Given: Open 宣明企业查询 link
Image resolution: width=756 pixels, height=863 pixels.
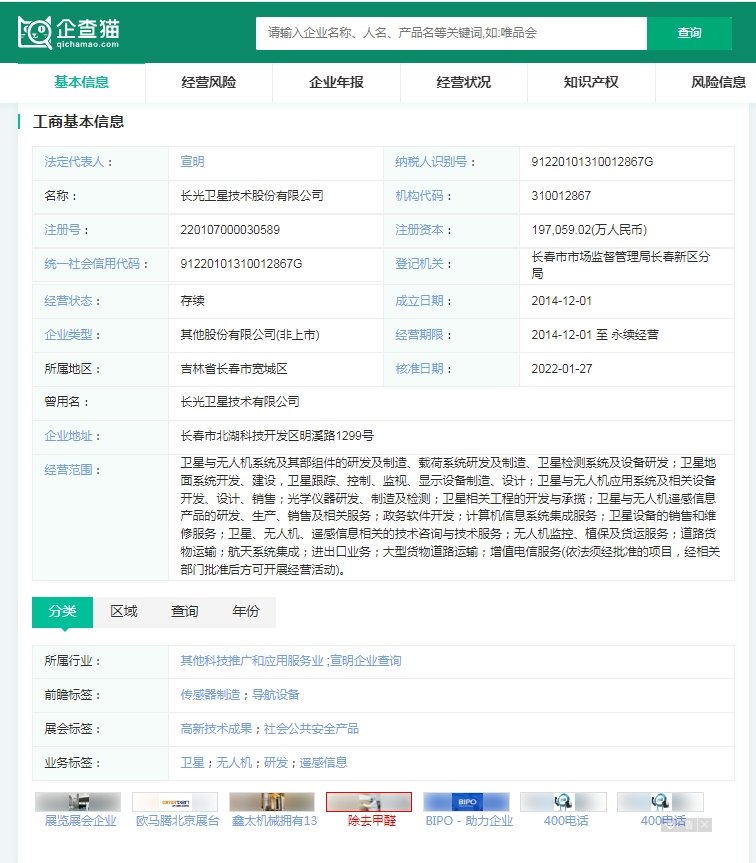Looking at the screenshot, I should [366, 662].
